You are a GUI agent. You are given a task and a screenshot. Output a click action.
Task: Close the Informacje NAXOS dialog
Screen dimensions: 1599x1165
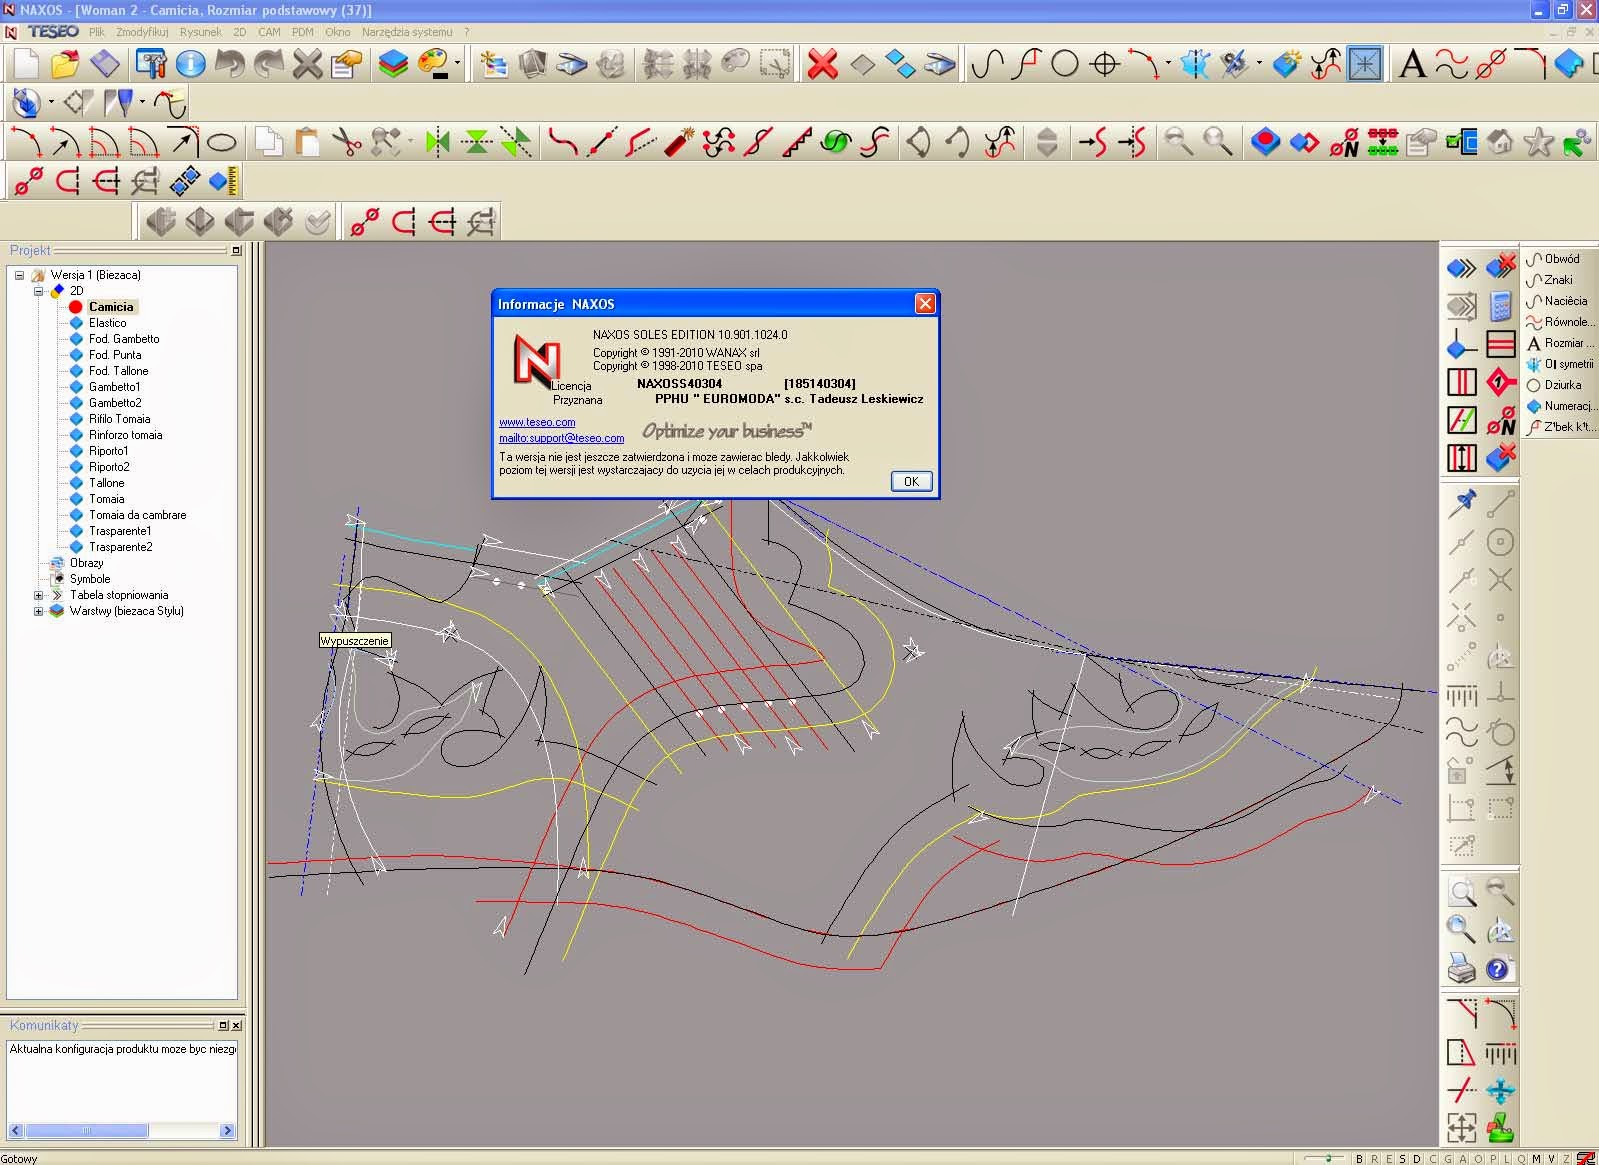click(x=925, y=303)
